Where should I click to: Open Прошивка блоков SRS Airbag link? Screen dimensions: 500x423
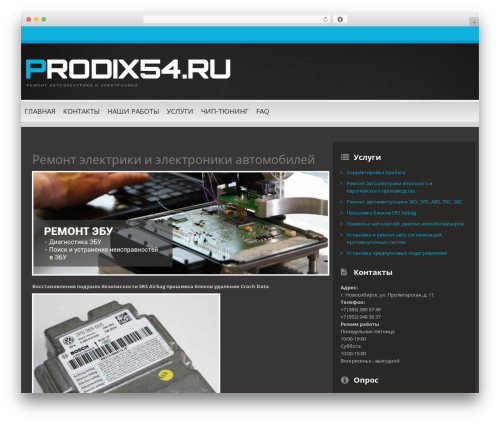tap(381, 213)
